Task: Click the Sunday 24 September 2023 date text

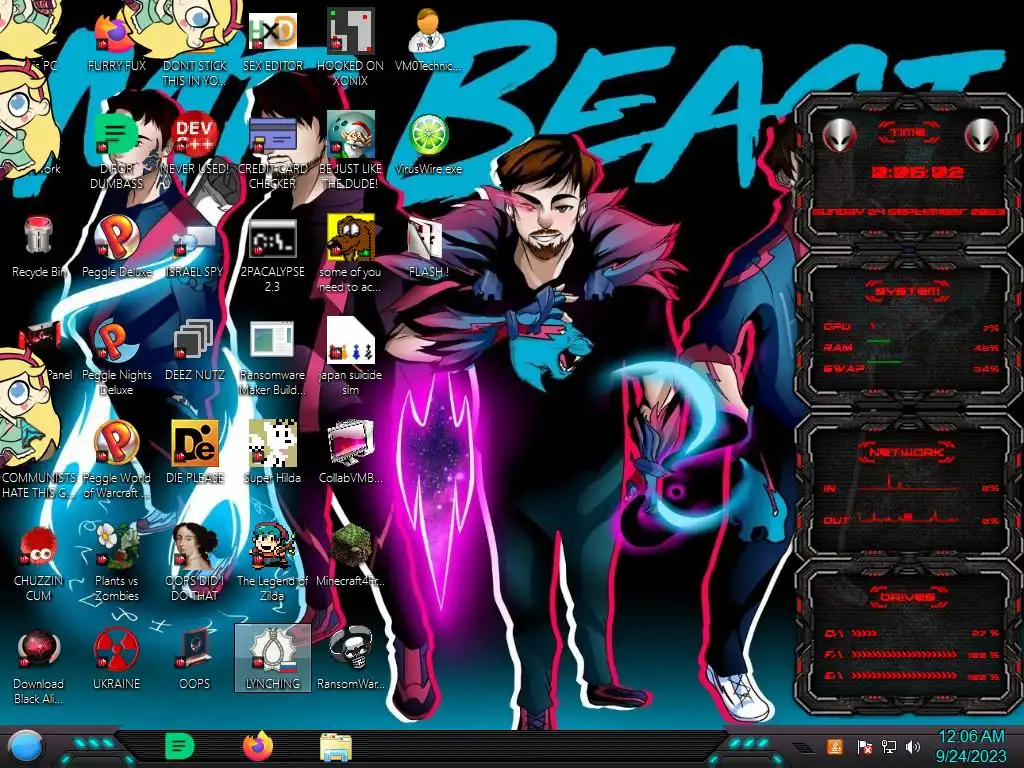Action: pyautogui.click(x=908, y=212)
